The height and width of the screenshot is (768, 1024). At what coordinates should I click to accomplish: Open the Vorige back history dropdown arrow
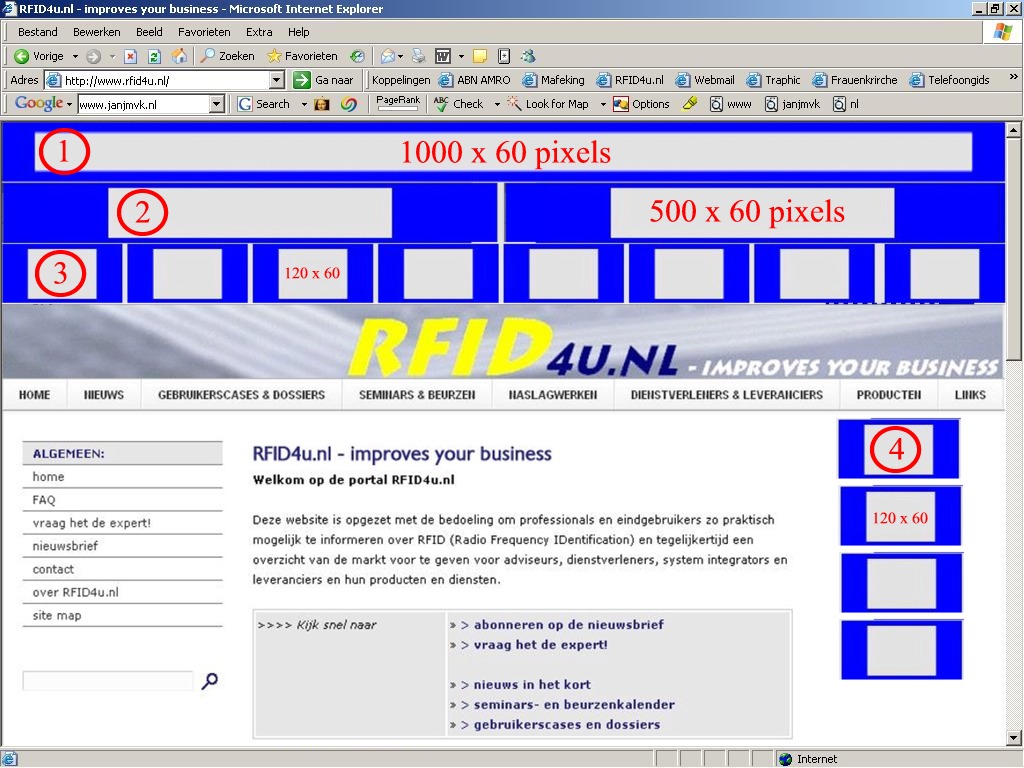[75, 56]
